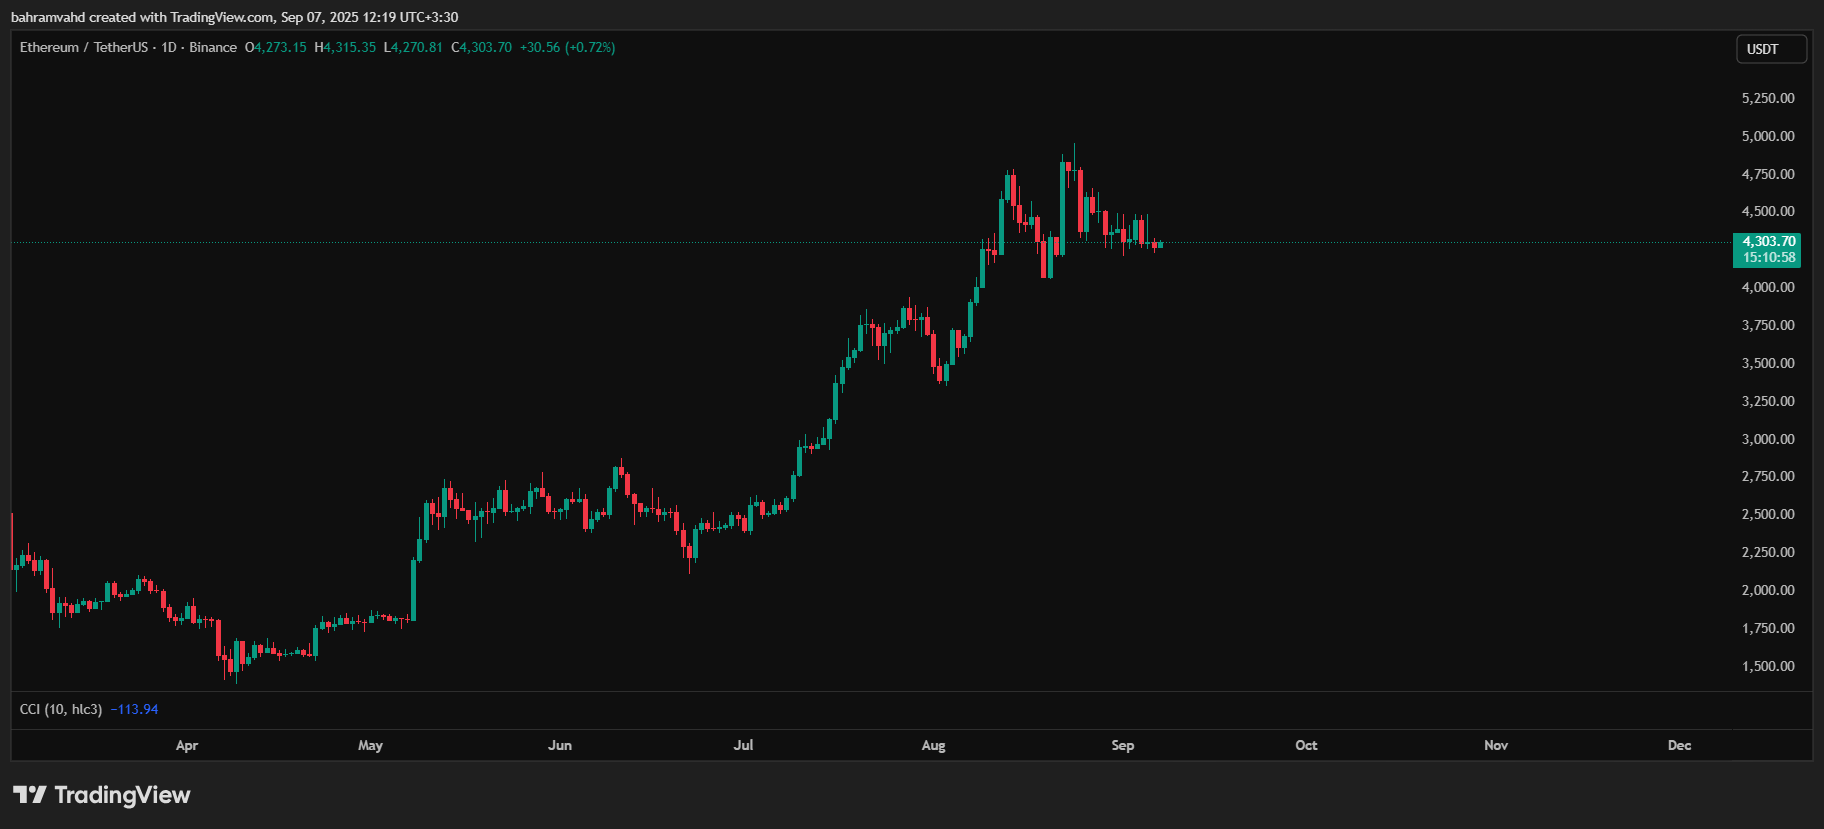Viewport: 1824px width, 829px height.
Task: Click the Jul label on time axis
Action: (x=743, y=745)
